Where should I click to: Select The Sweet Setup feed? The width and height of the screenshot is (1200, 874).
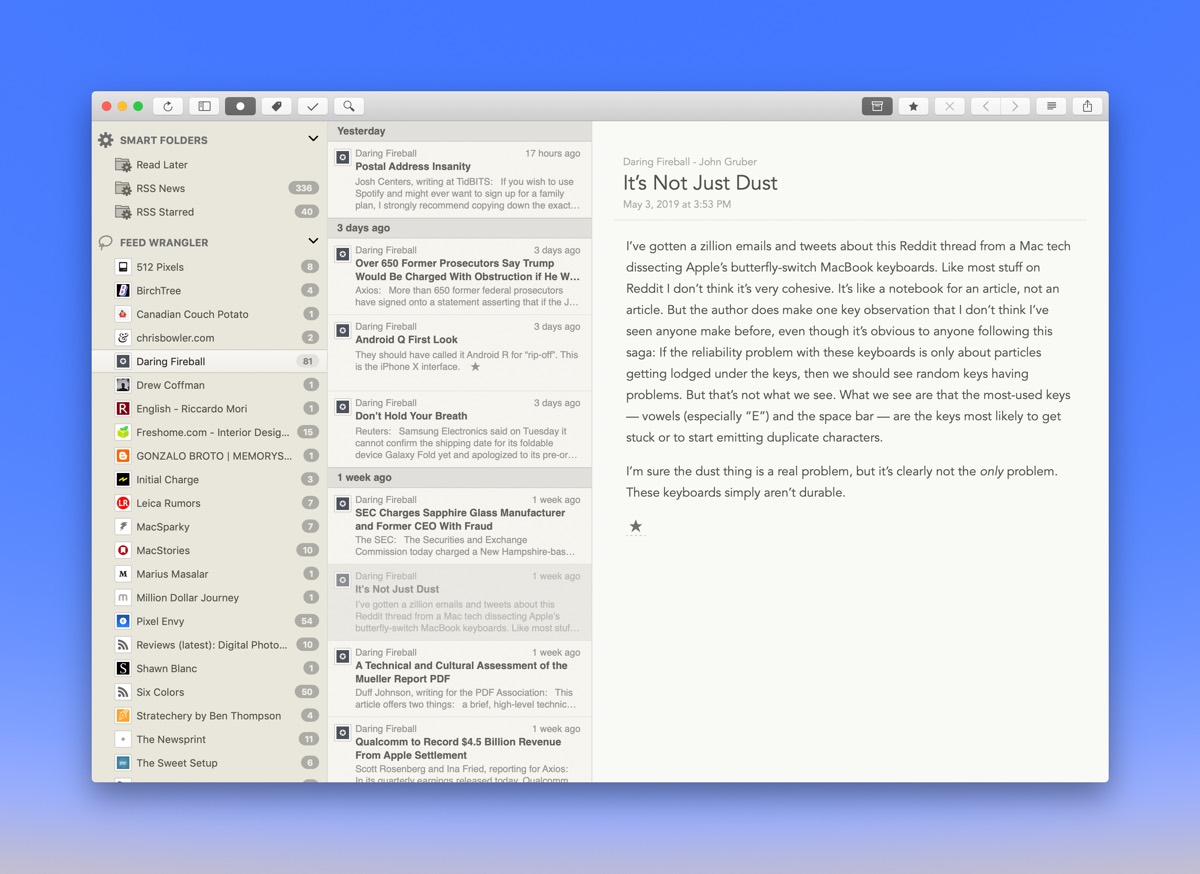209,763
